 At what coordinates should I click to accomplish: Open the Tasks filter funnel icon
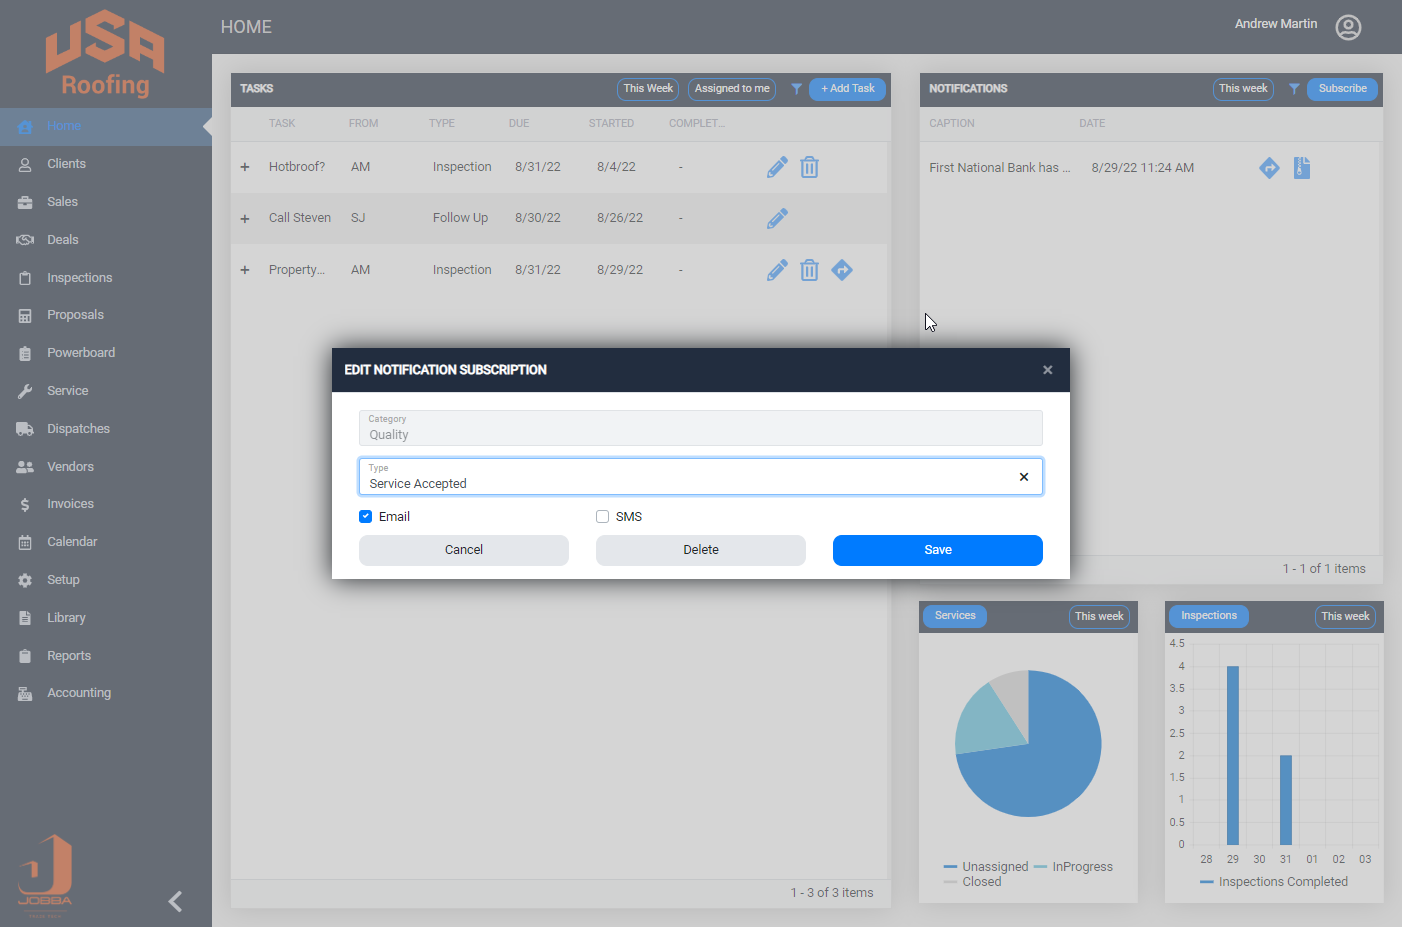[x=797, y=89]
